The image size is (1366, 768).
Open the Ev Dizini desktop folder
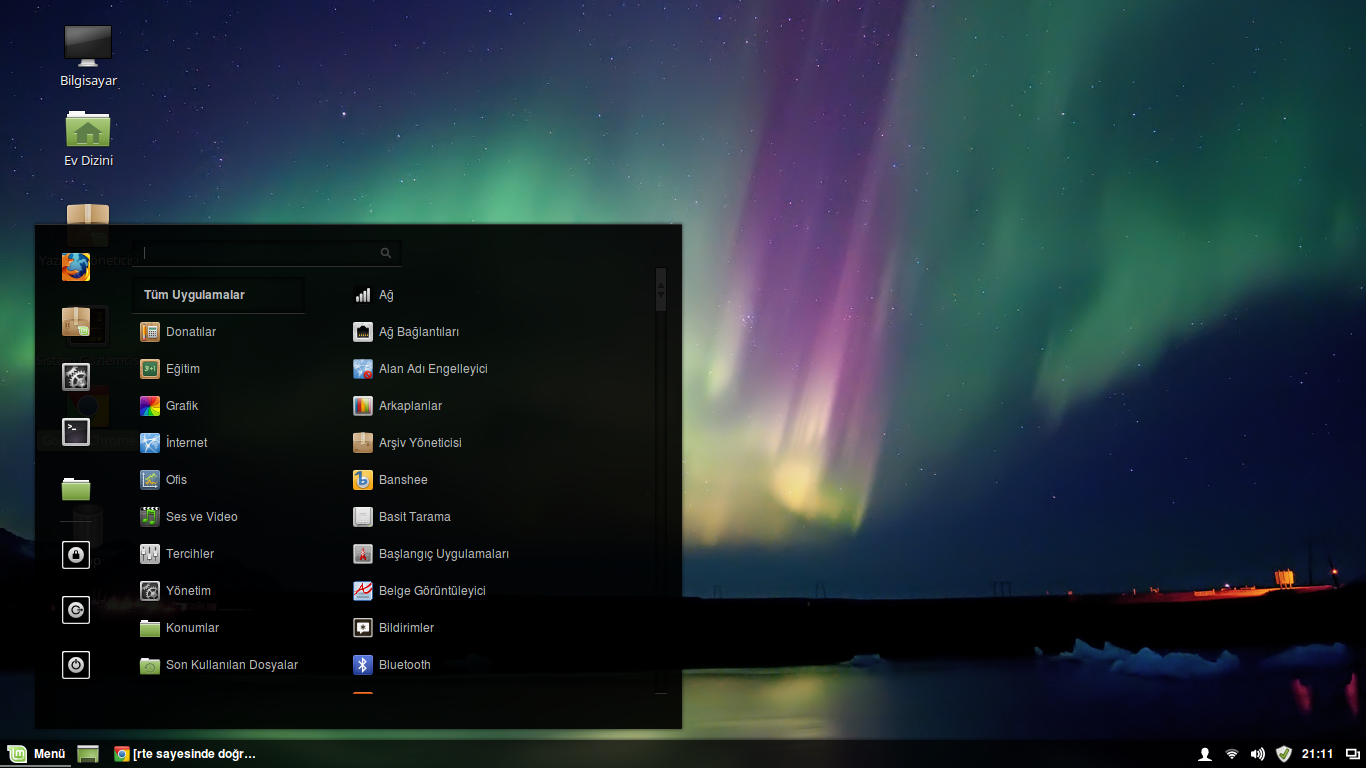point(88,138)
